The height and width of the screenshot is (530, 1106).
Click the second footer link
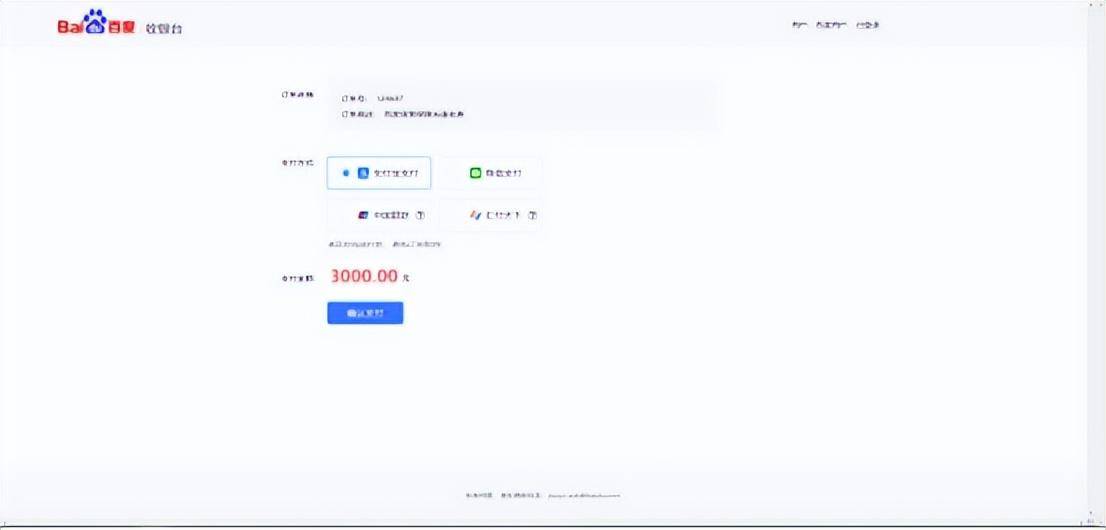(x=521, y=495)
